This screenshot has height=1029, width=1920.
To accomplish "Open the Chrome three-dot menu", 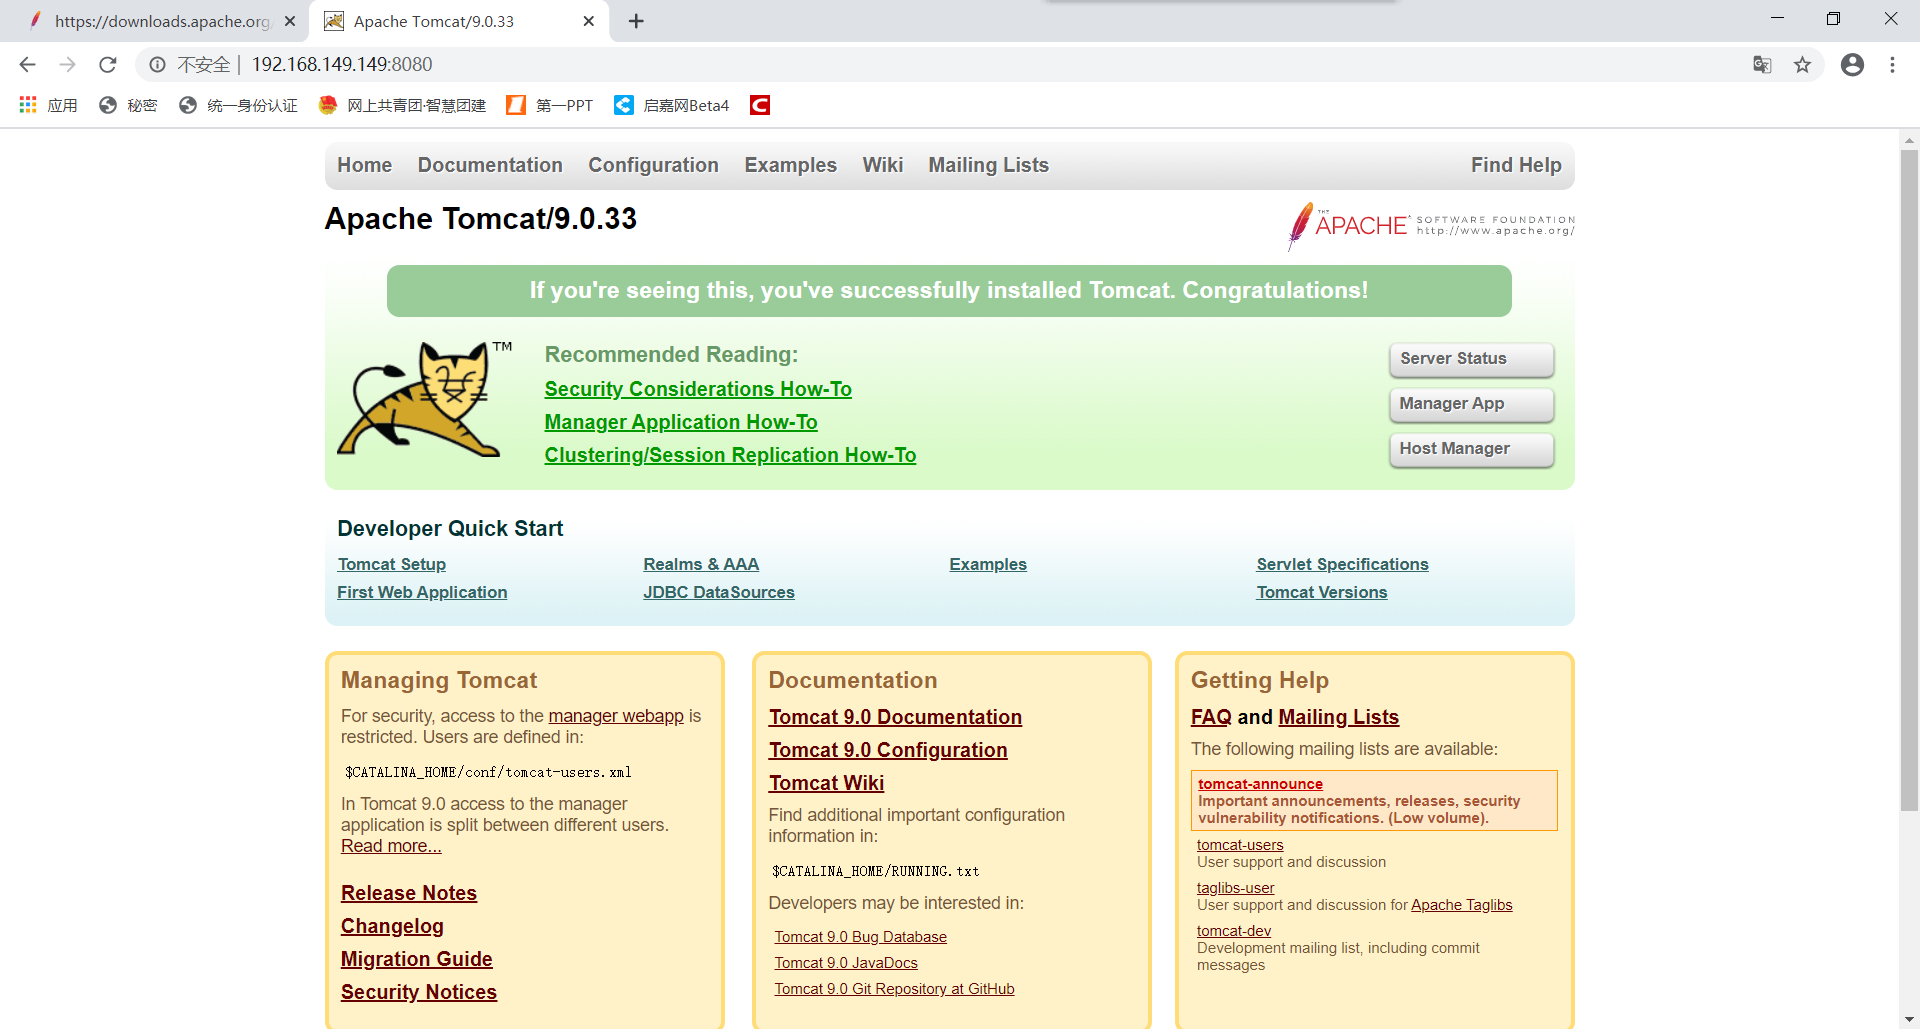I will (1892, 65).
